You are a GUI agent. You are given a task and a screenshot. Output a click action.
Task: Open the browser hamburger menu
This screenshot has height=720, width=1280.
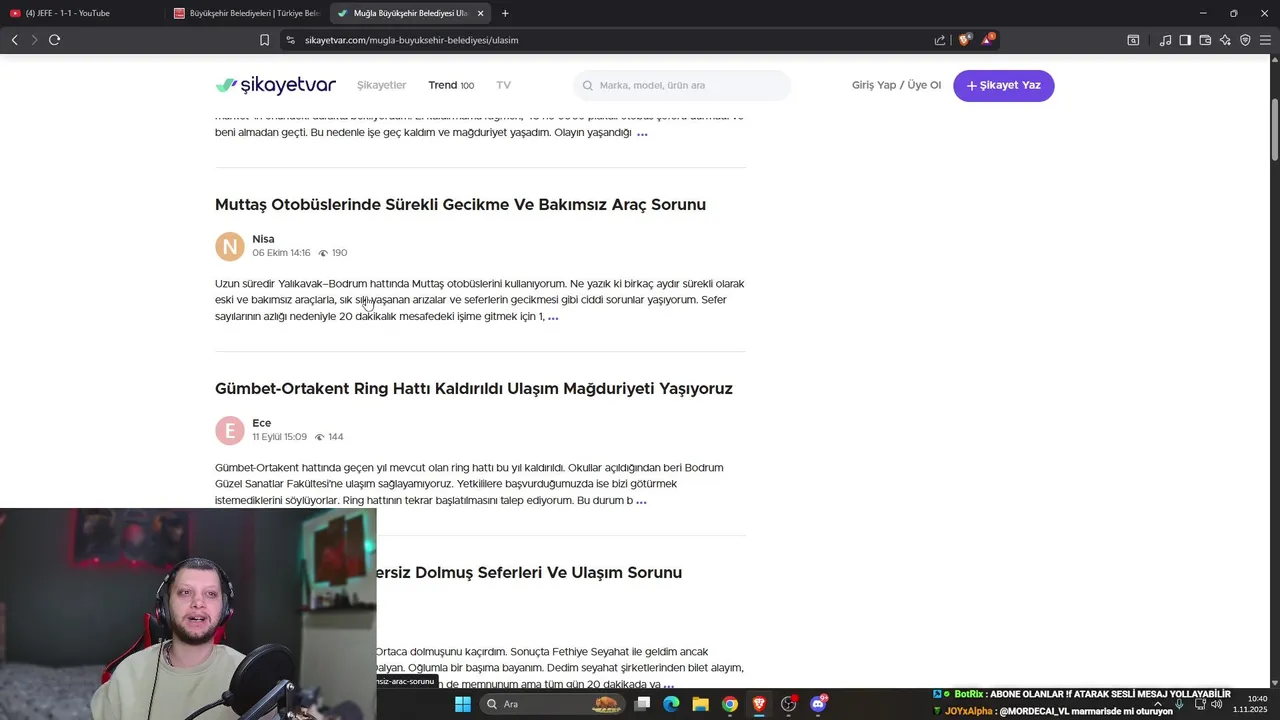coord(1265,40)
